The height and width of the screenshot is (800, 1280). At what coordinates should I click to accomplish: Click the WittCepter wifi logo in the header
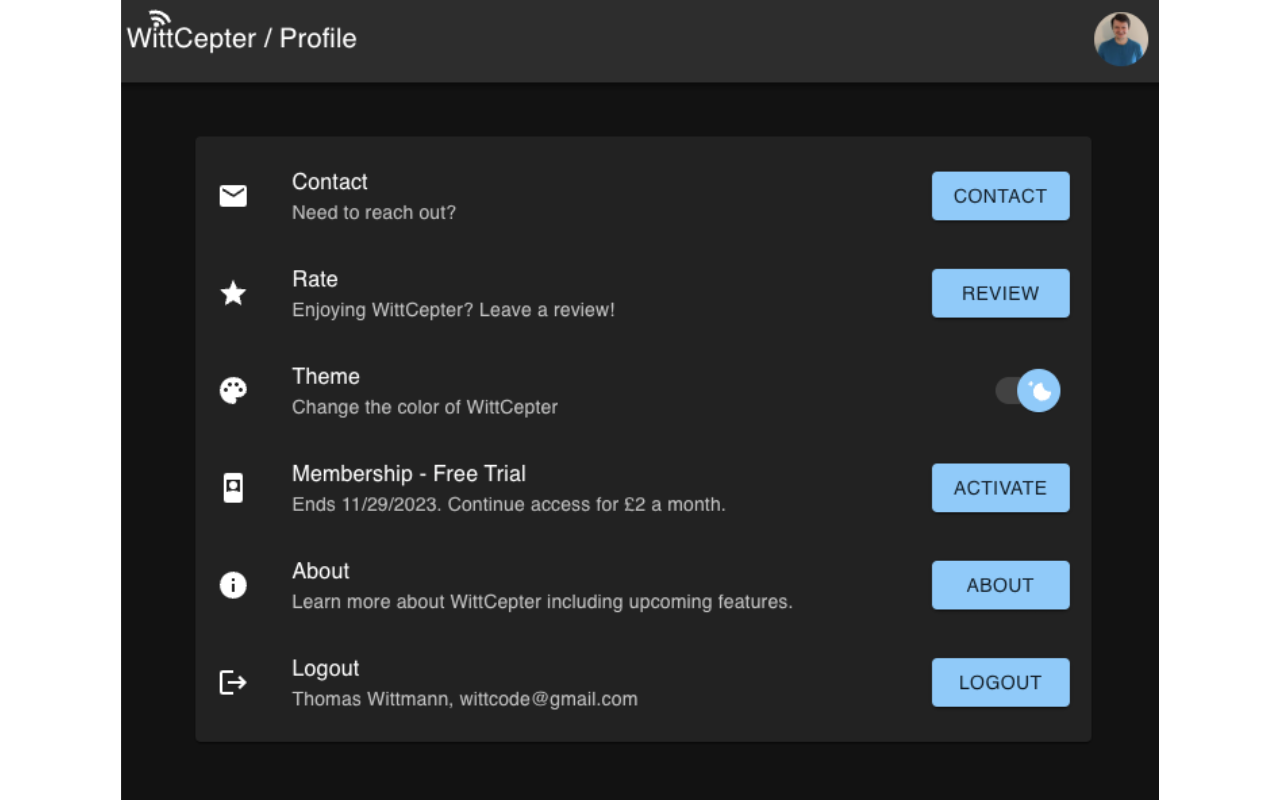(160, 20)
